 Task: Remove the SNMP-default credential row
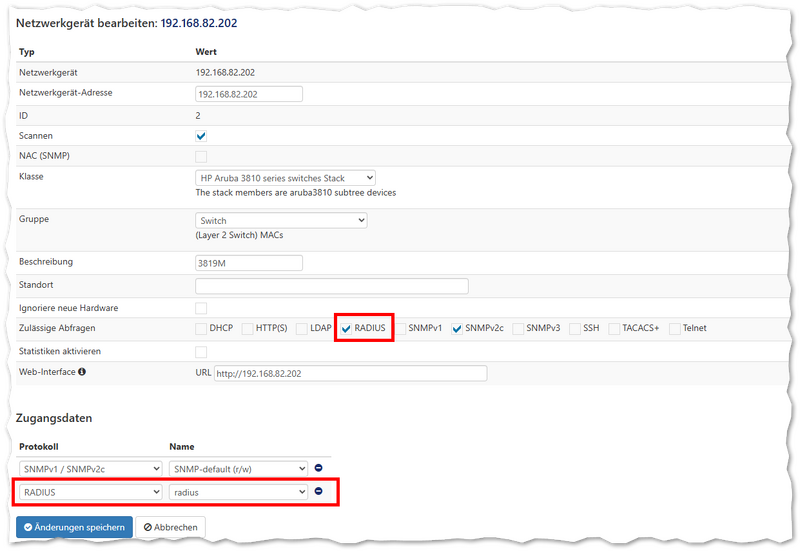click(x=318, y=467)
